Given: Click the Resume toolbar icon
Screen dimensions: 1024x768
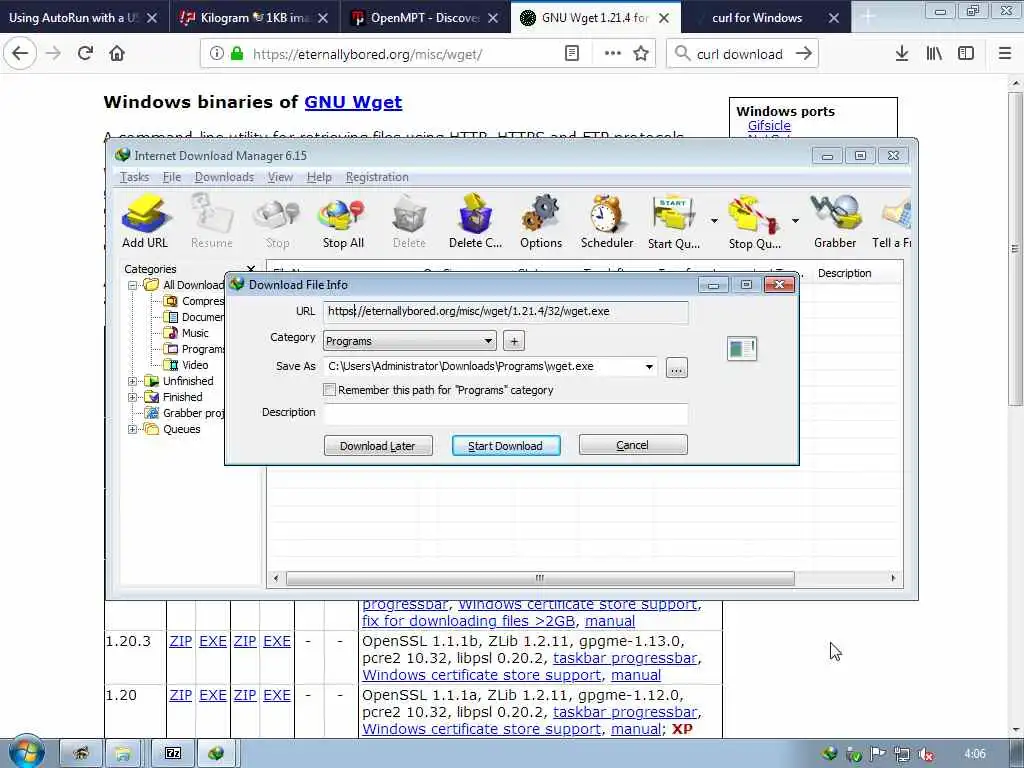Looking at the screenshot, I should 212,221.
